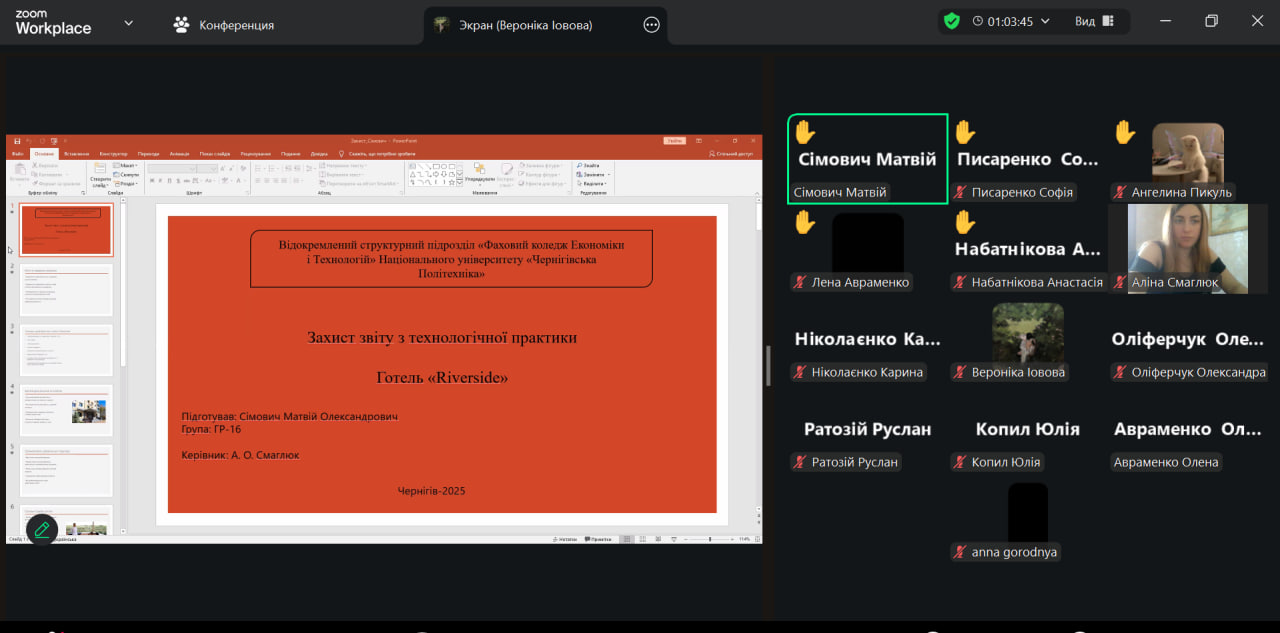Open the Вставлення ribbon tab in PowerPoint
Screen dimensions: 1280x633
pos(76,154)
